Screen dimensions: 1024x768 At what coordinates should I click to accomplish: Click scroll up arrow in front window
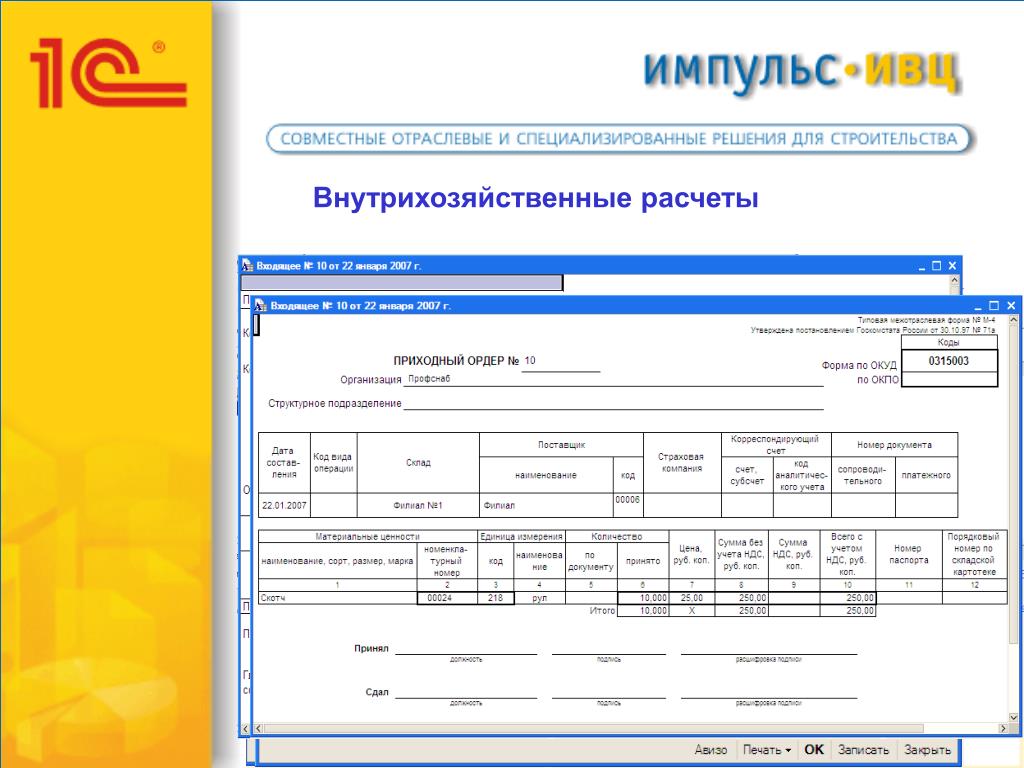click(x=1014, y=321)
